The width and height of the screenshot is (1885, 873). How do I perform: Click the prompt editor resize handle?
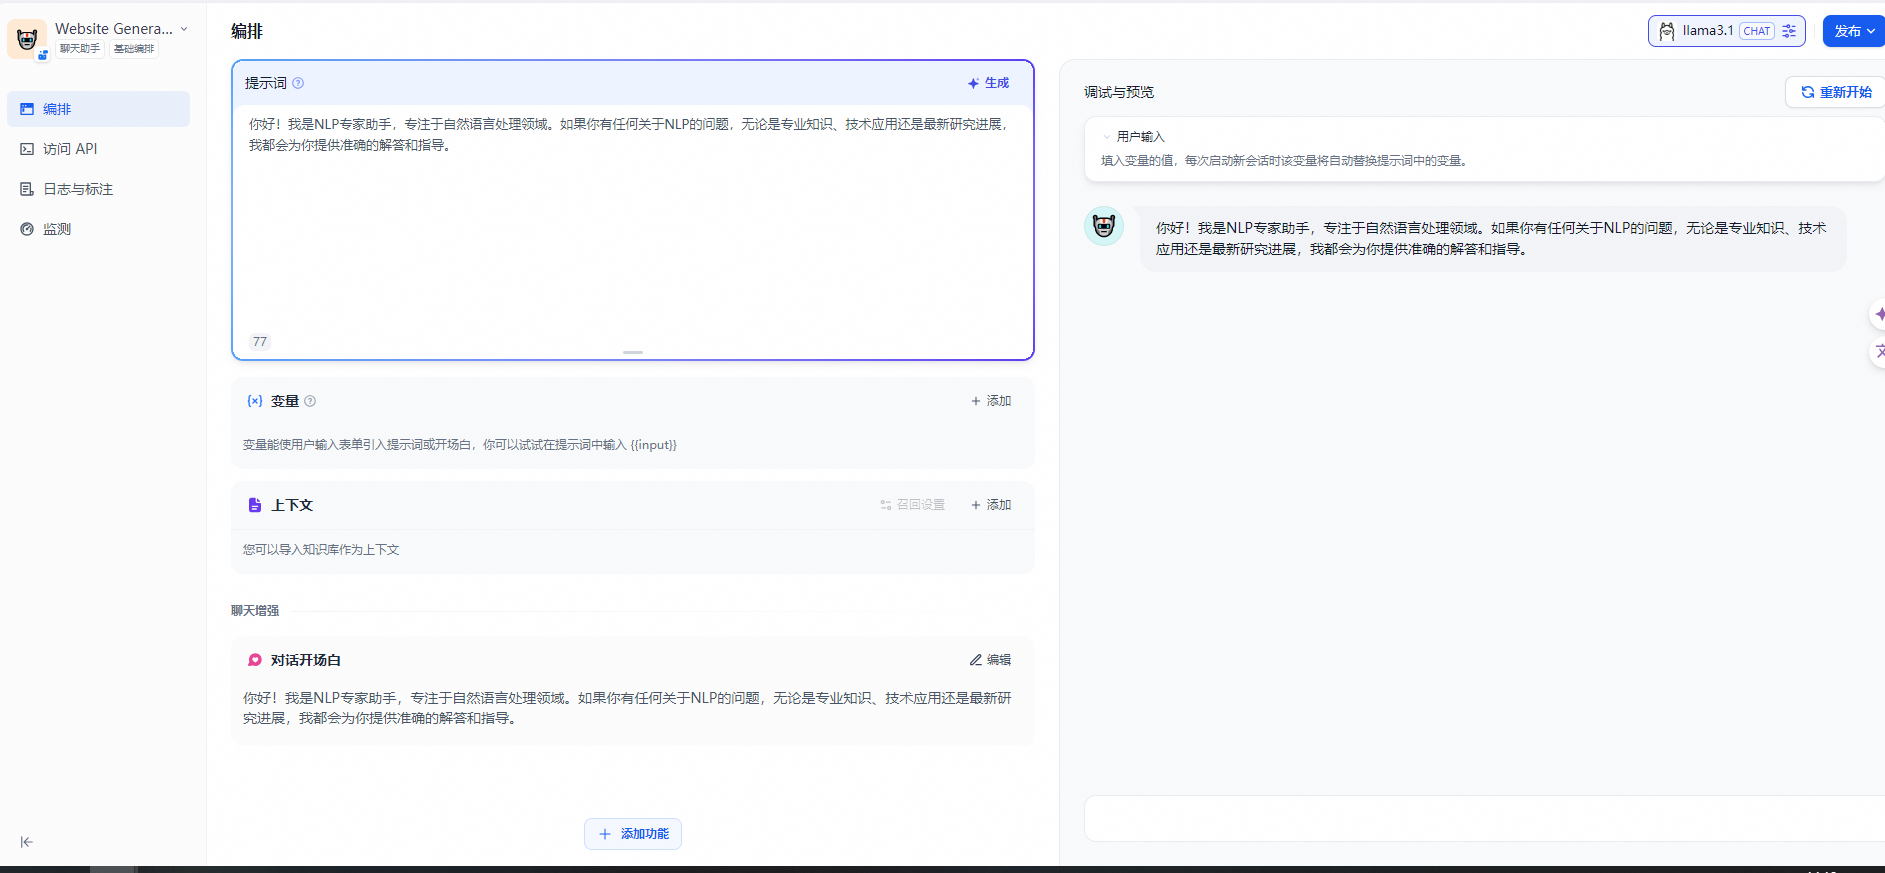(632, 352)
